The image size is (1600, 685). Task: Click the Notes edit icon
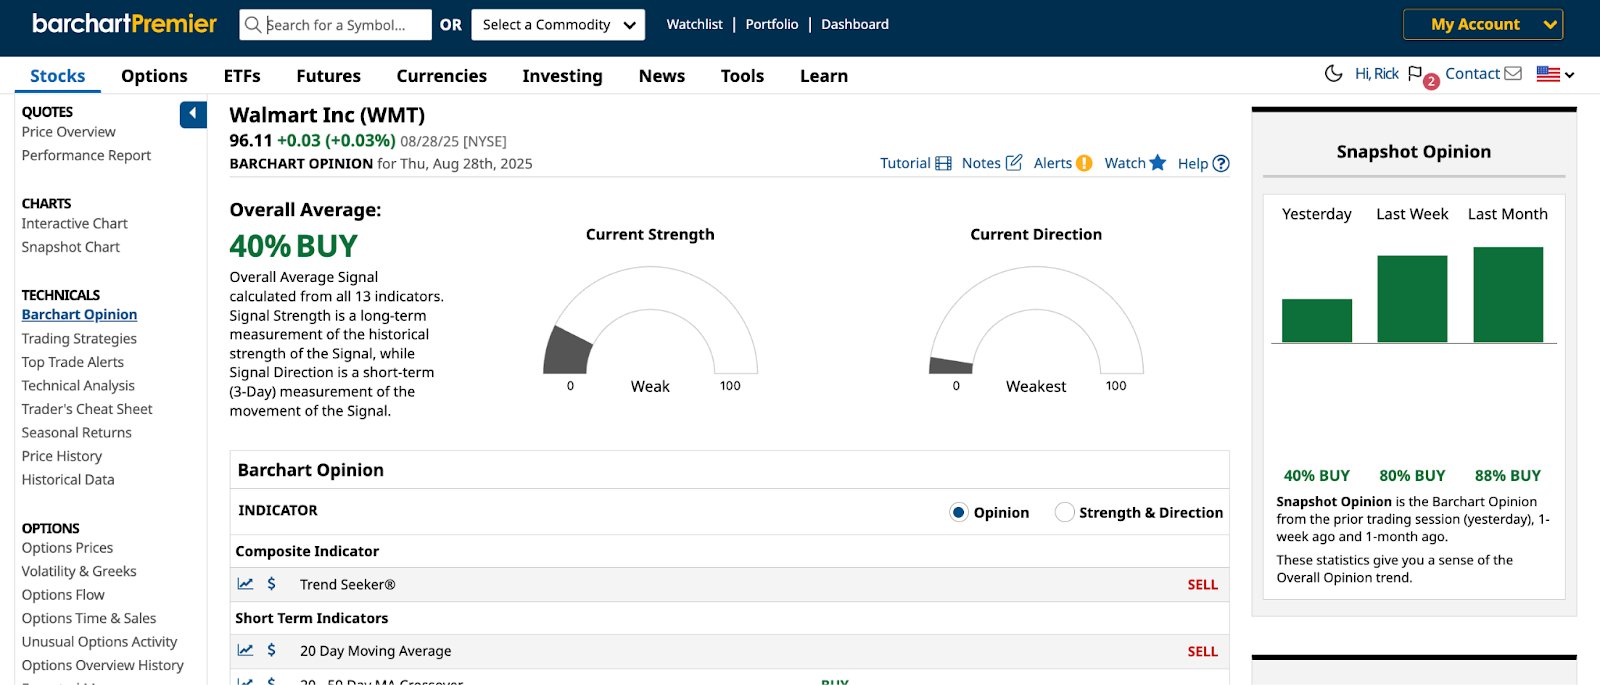tap(1014, 162)
